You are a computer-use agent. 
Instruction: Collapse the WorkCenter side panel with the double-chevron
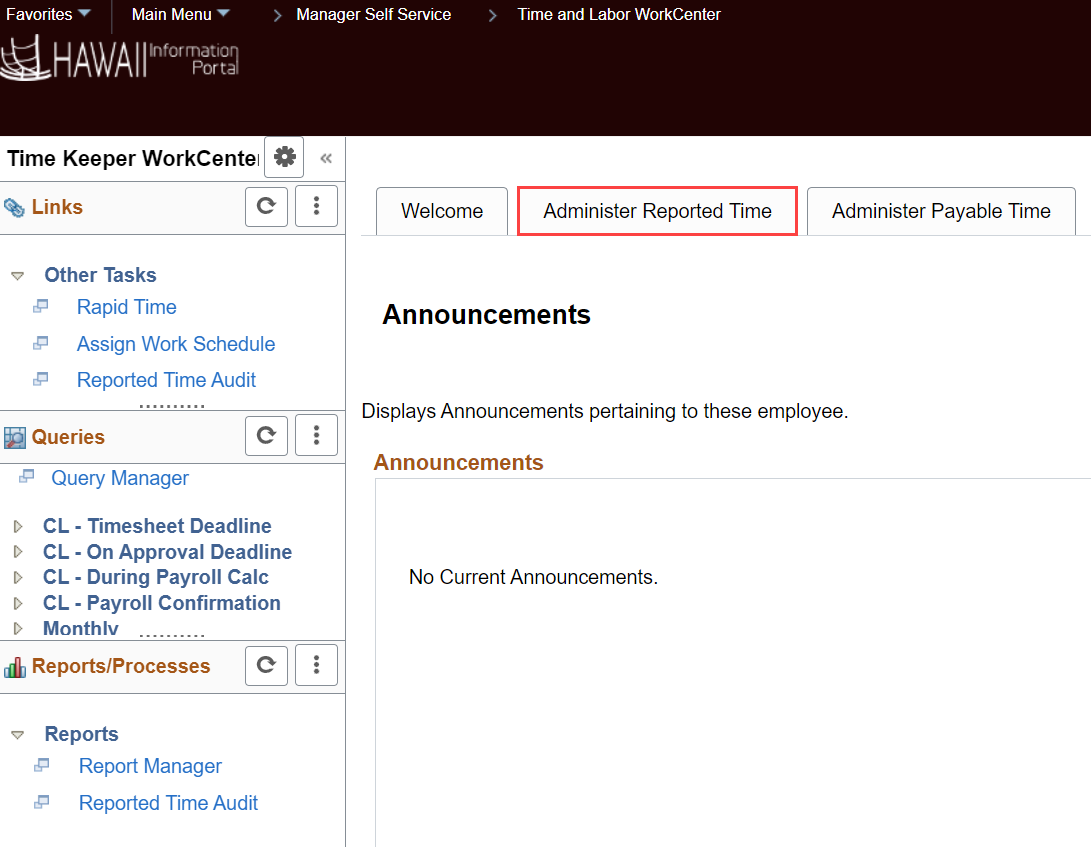tap(325, 157)
